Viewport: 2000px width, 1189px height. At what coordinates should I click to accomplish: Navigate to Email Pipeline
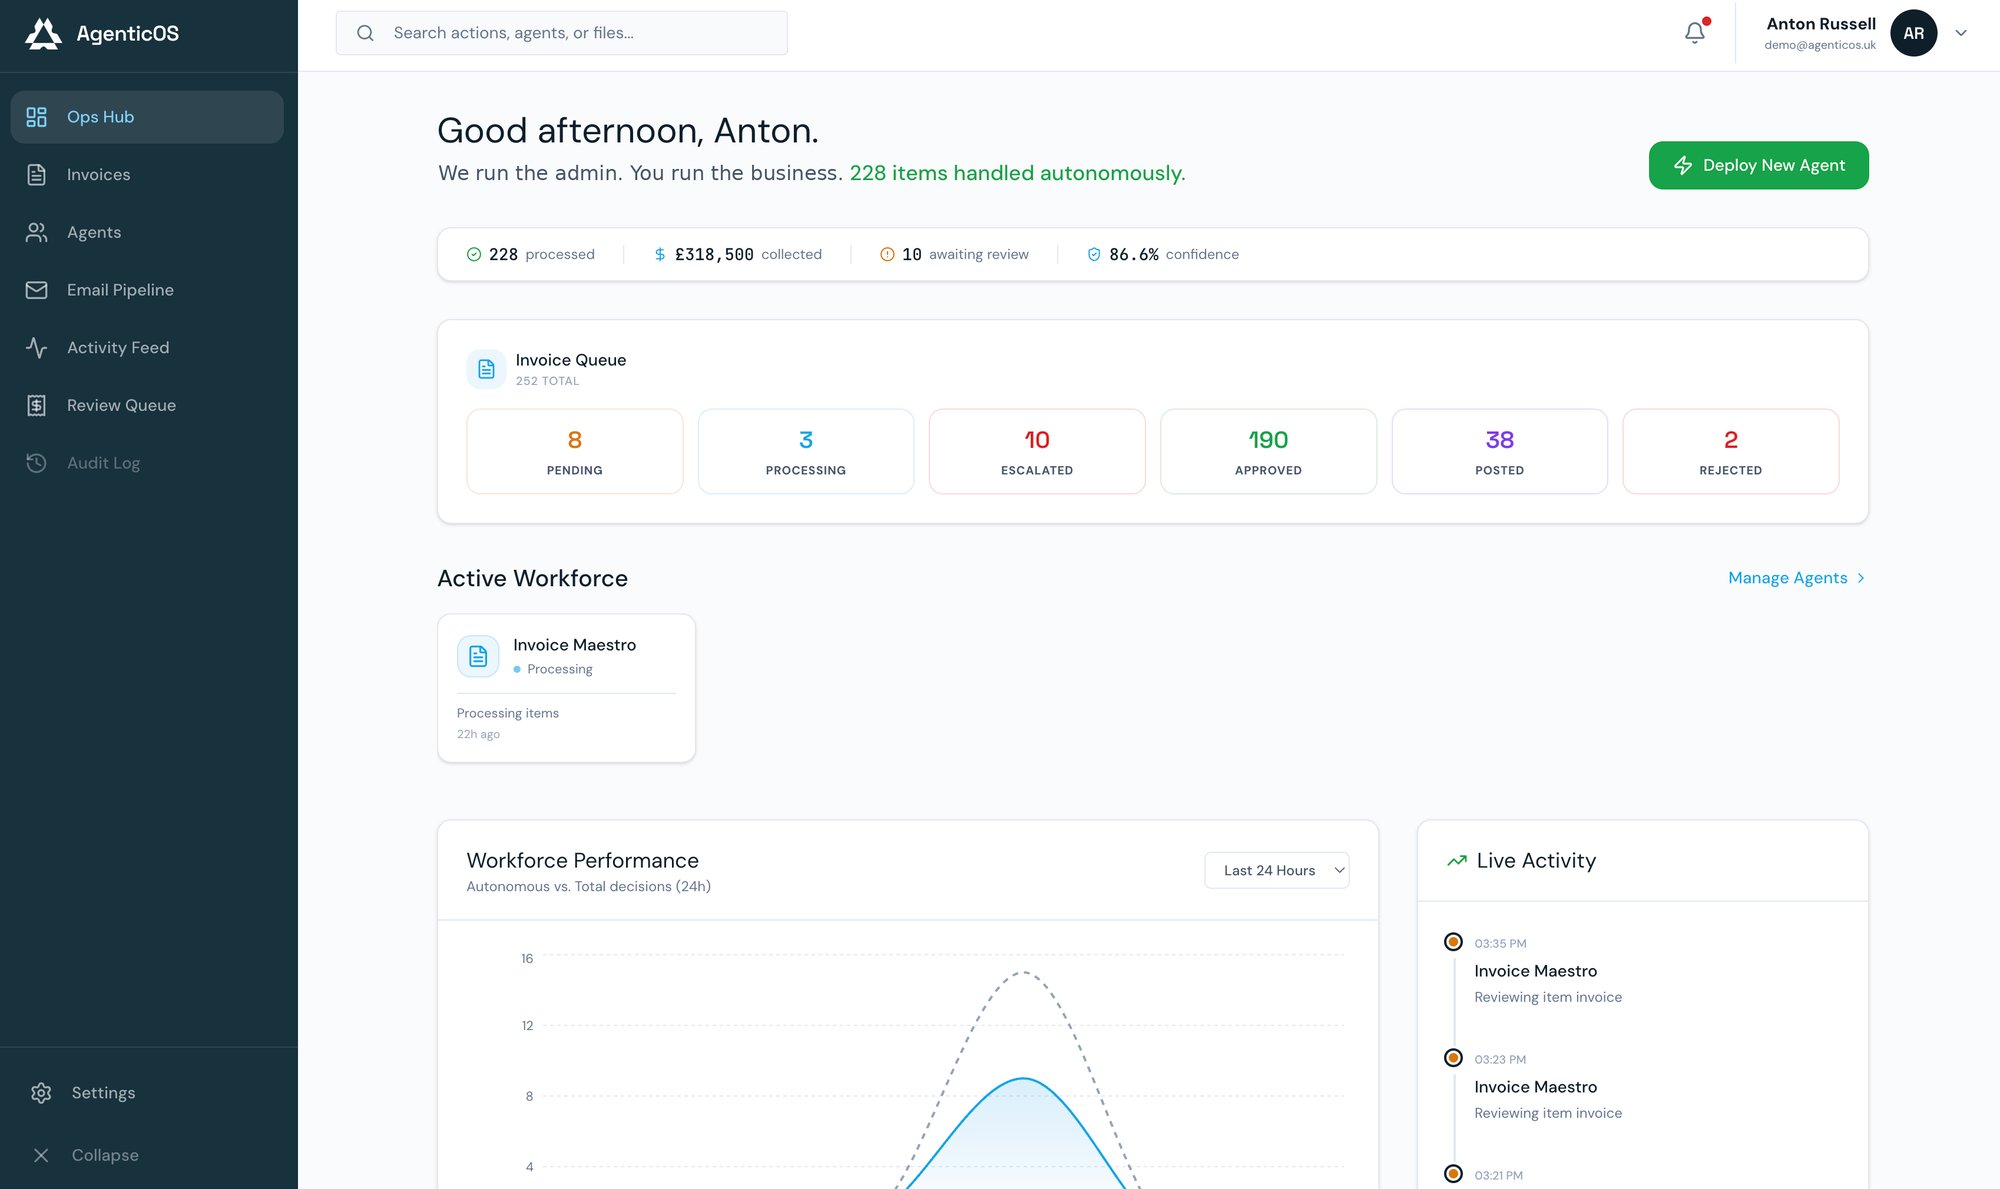tap(147, 290)
